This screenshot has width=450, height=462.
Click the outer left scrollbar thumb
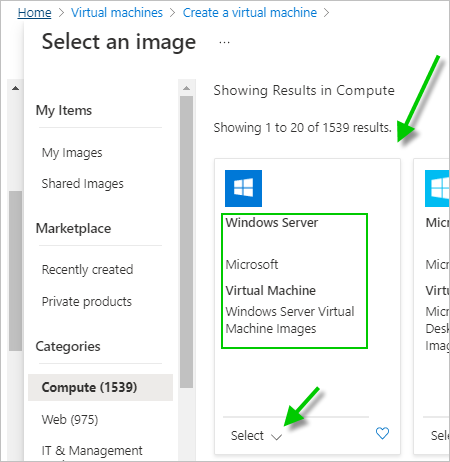tap(15, 271)
